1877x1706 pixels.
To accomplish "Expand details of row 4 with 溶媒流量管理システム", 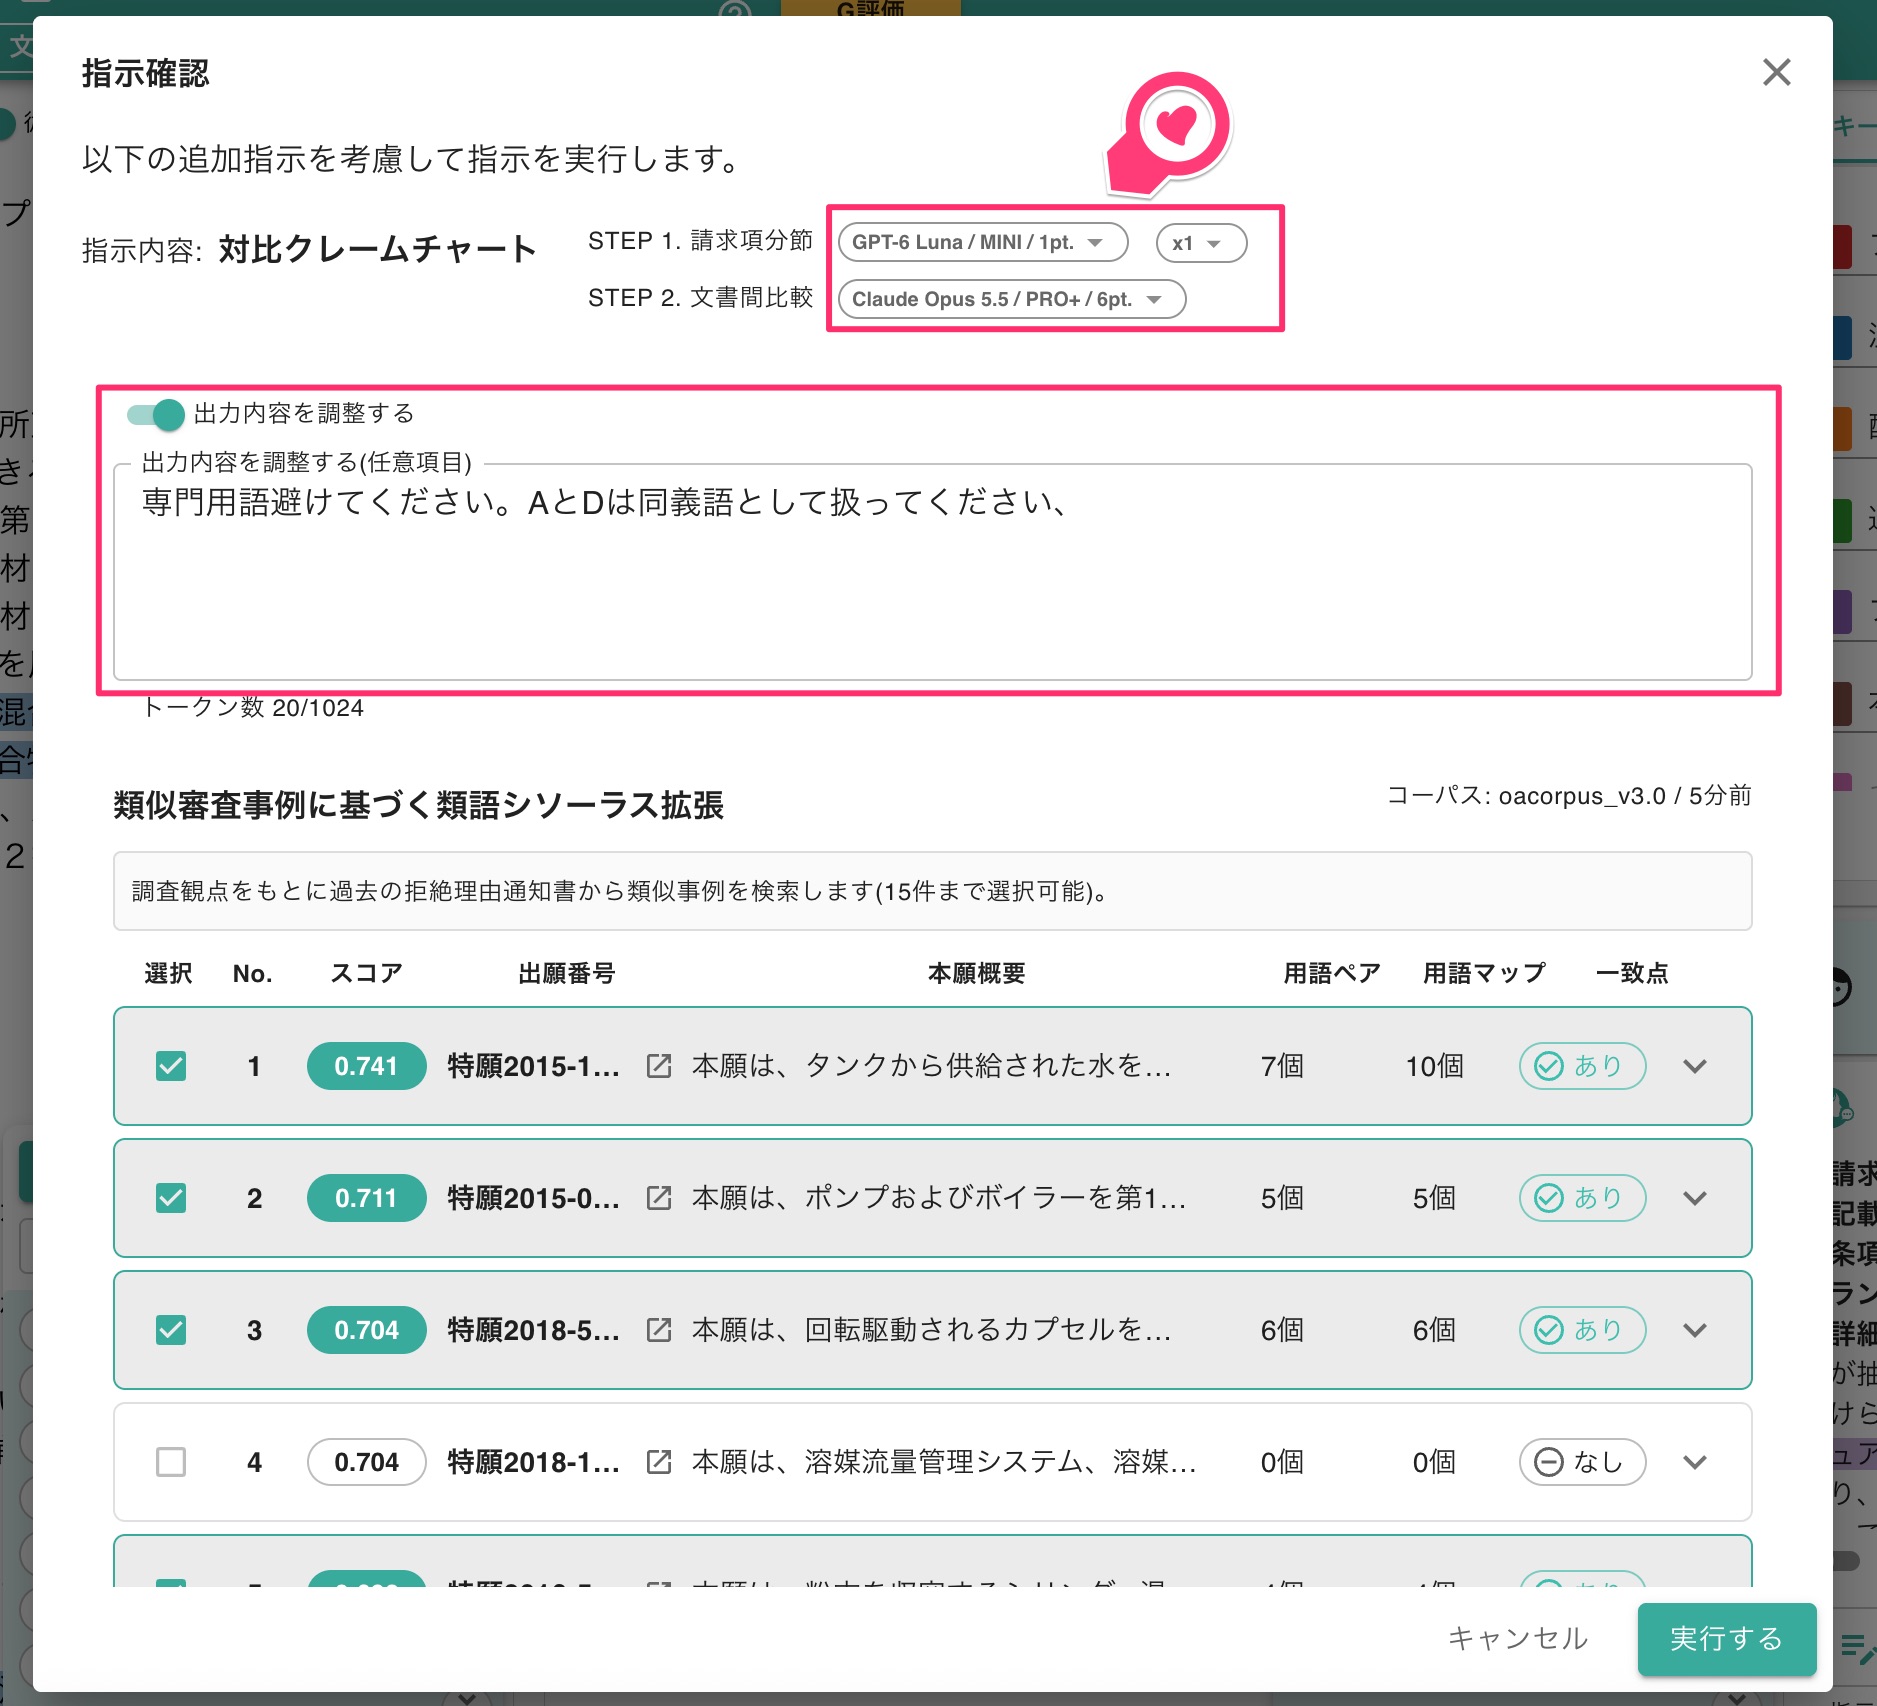I will click(1695, 1462).
